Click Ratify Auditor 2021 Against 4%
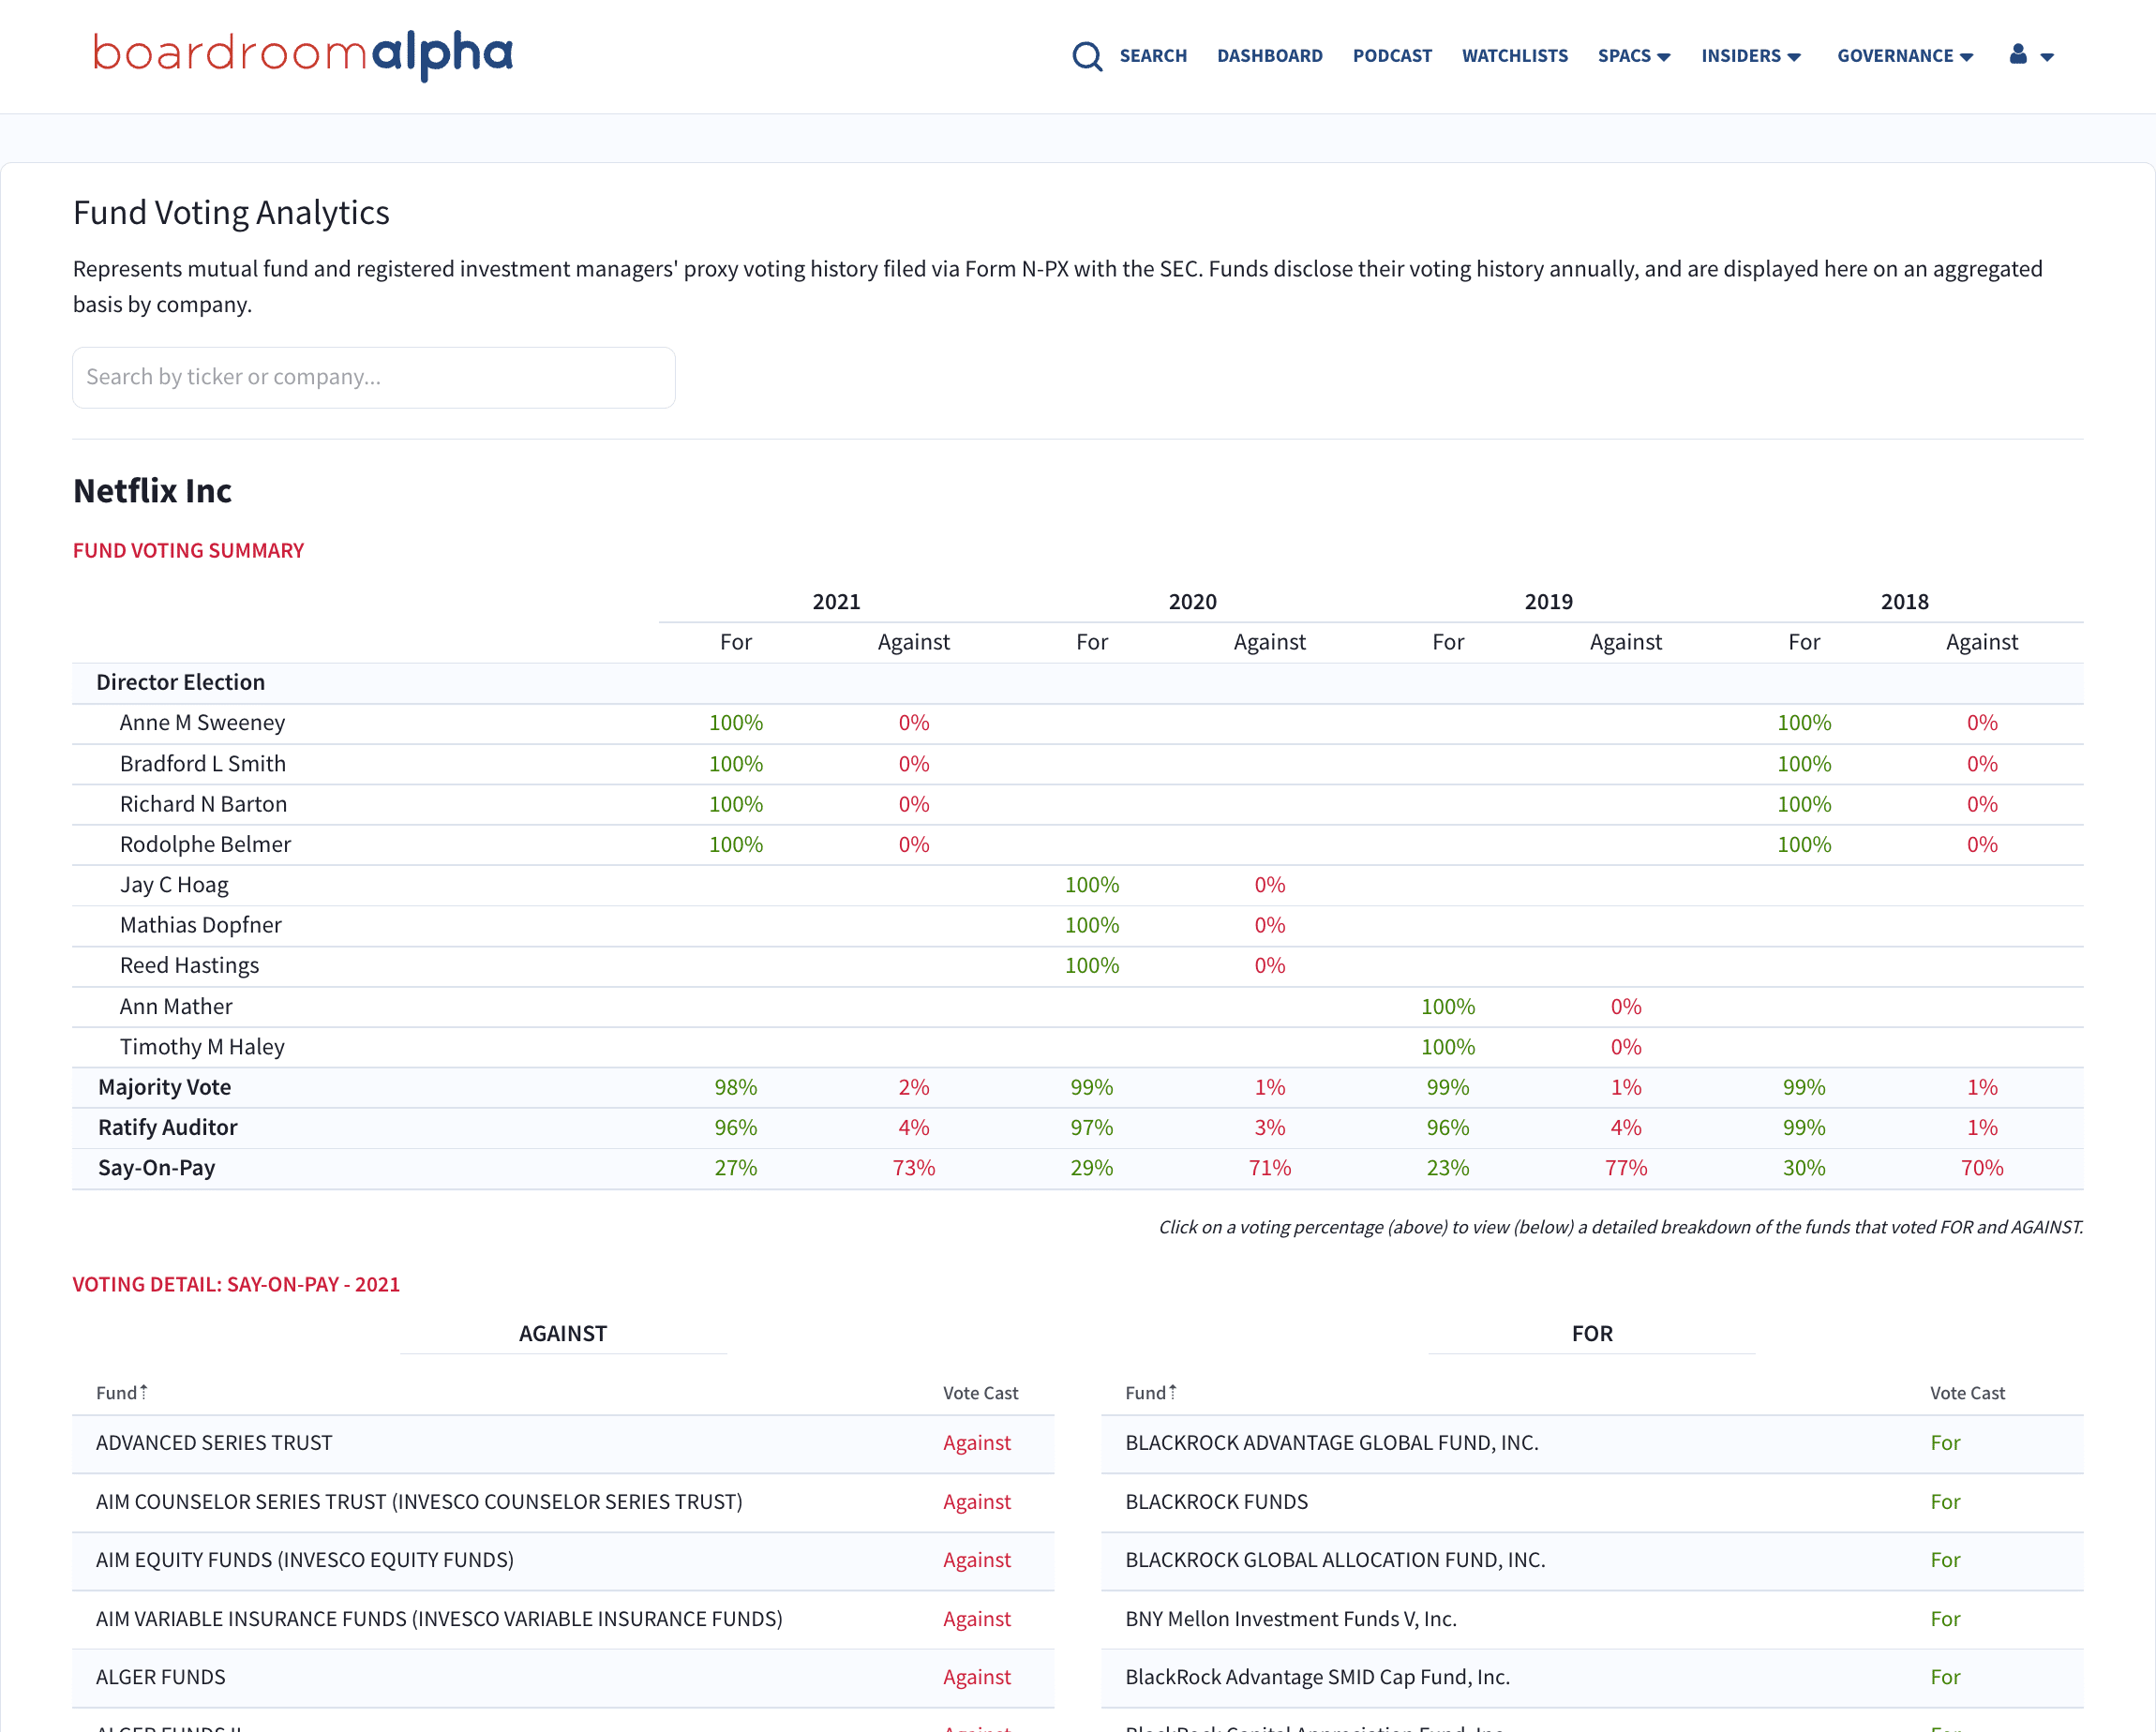The image size is (2156, 1732). [x=914, y=1127]
